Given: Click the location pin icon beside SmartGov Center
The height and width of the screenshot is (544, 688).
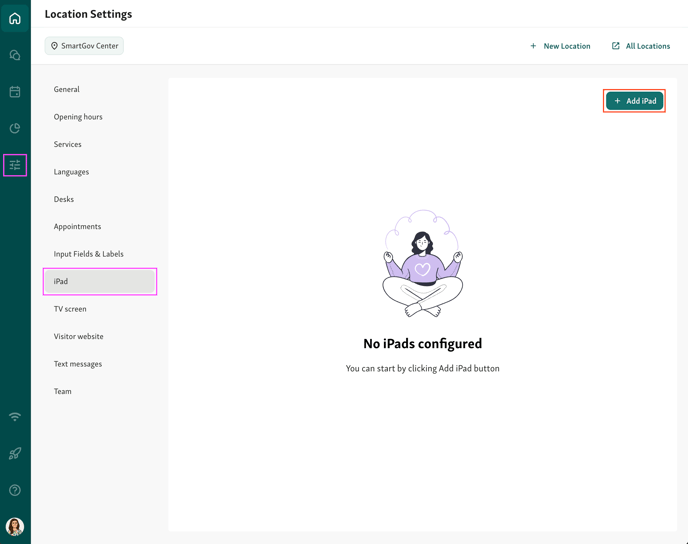Looking at the screenshot, I should point(54,46).
